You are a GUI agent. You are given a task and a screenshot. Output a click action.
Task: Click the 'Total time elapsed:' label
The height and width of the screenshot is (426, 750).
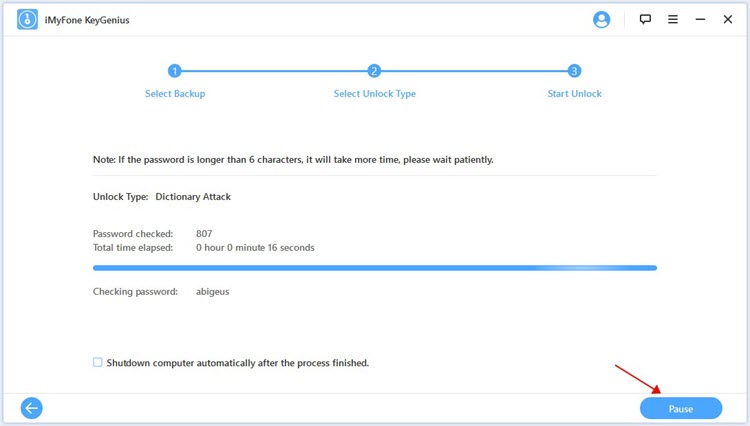[133, 248]
